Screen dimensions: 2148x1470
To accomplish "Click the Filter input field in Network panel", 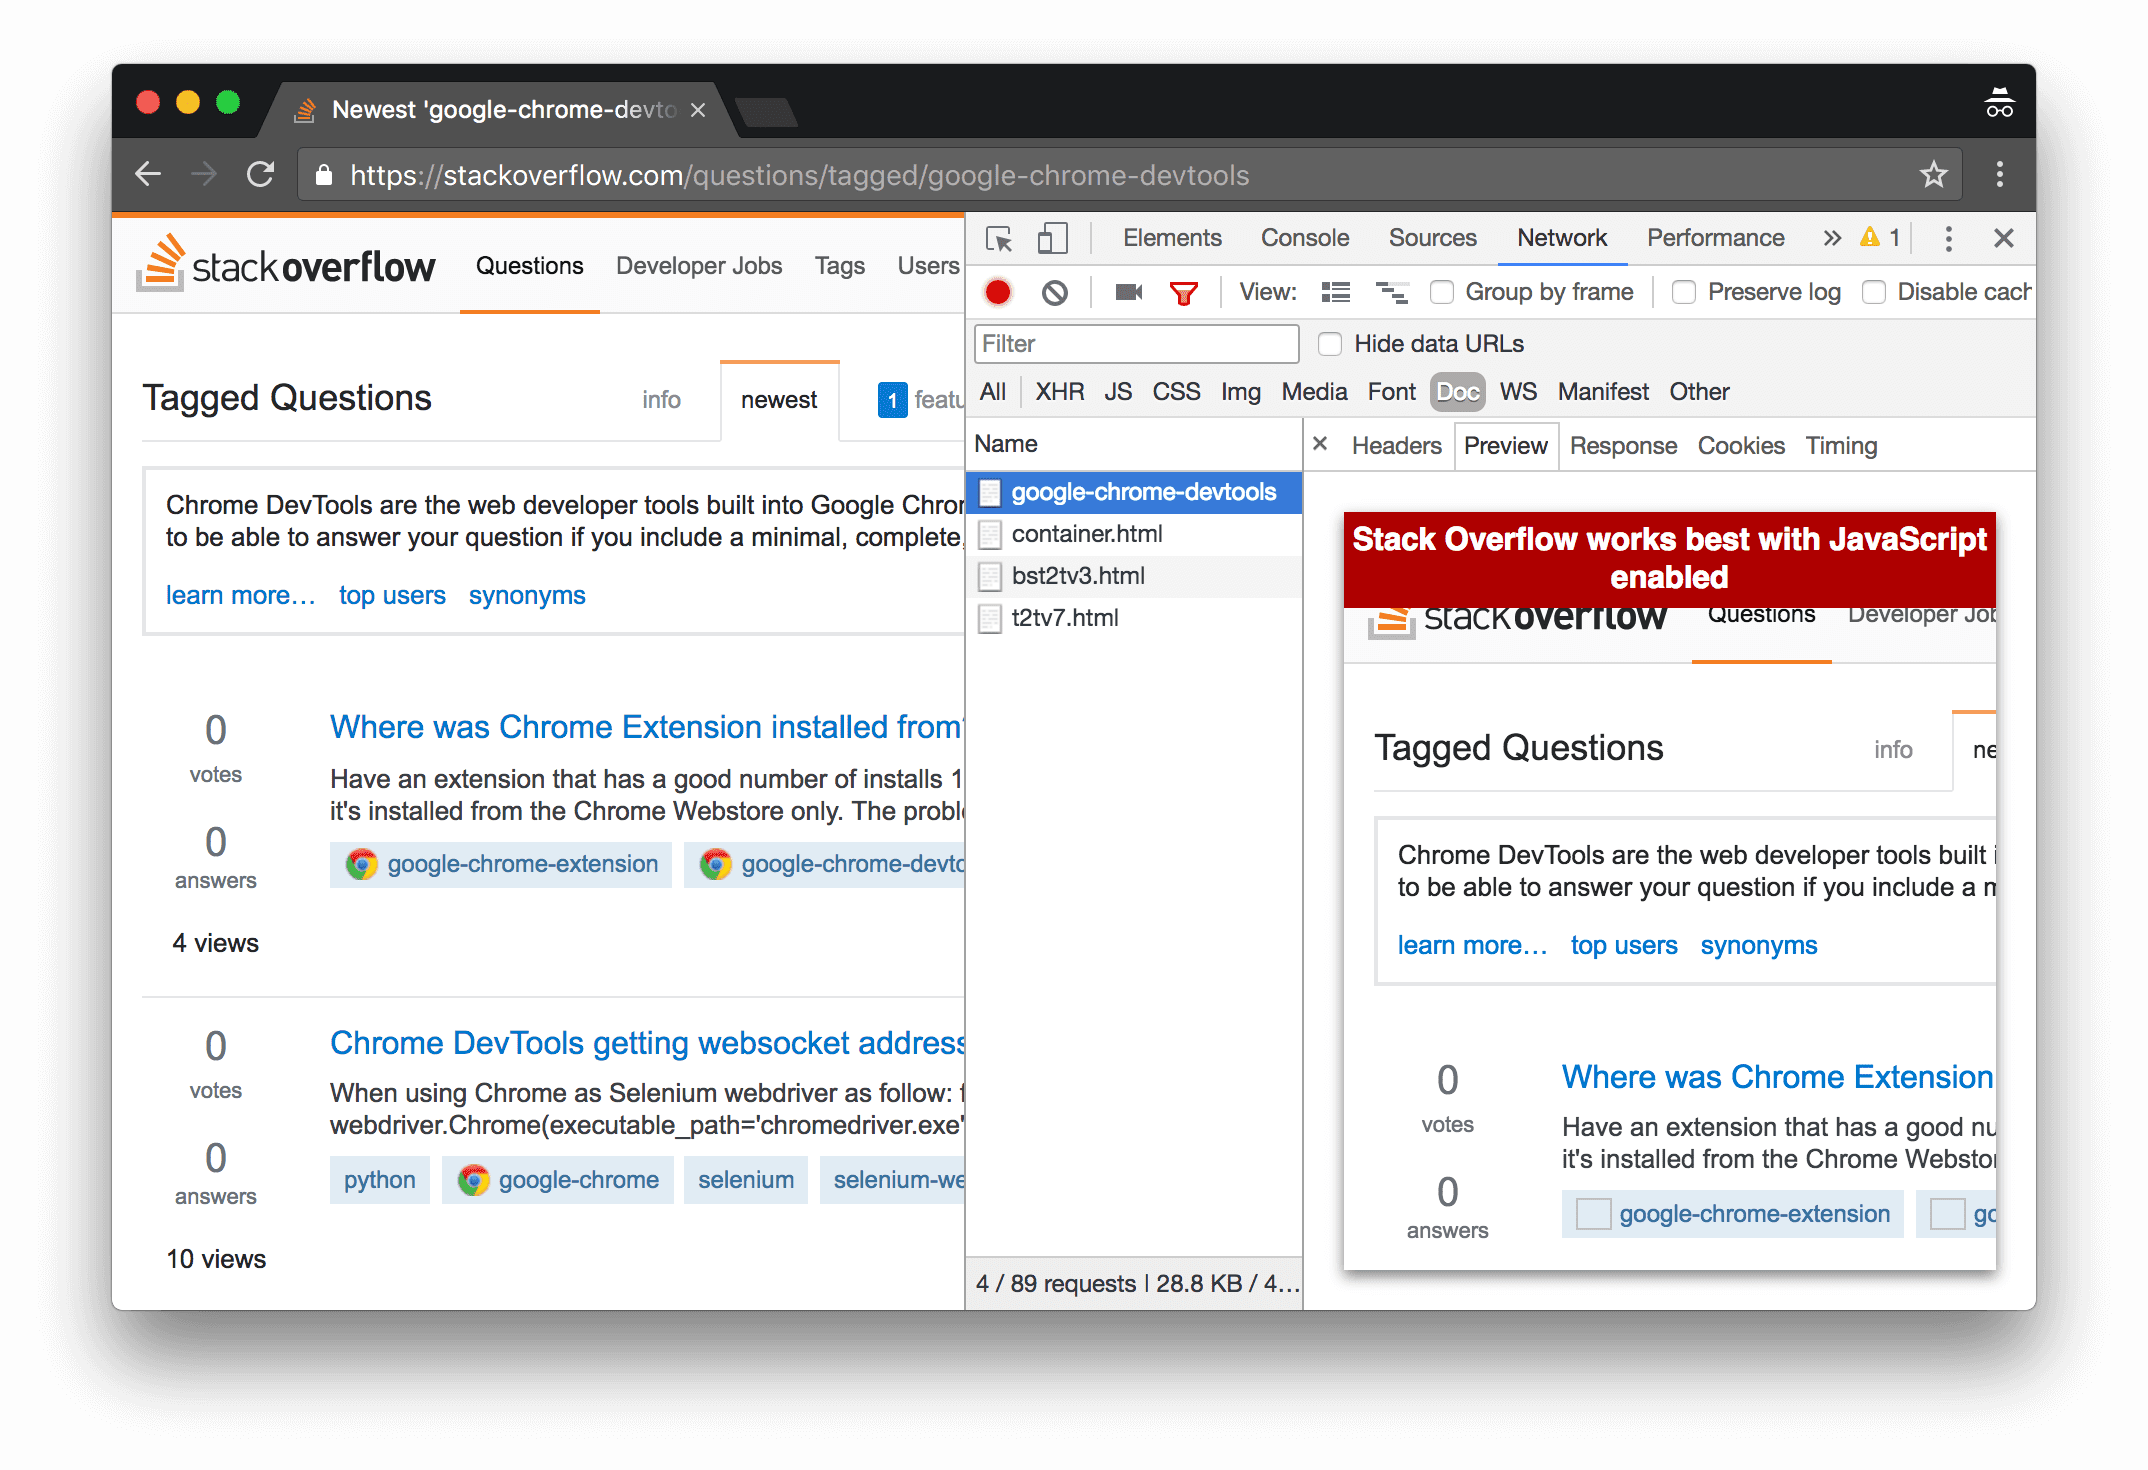I will 1138,344.
